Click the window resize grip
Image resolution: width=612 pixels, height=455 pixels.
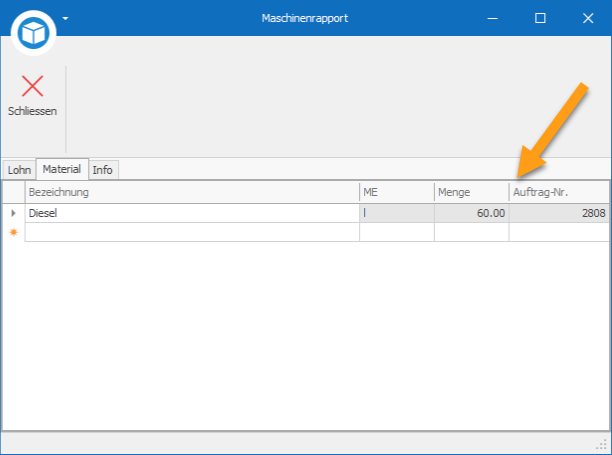coord(602,445)
